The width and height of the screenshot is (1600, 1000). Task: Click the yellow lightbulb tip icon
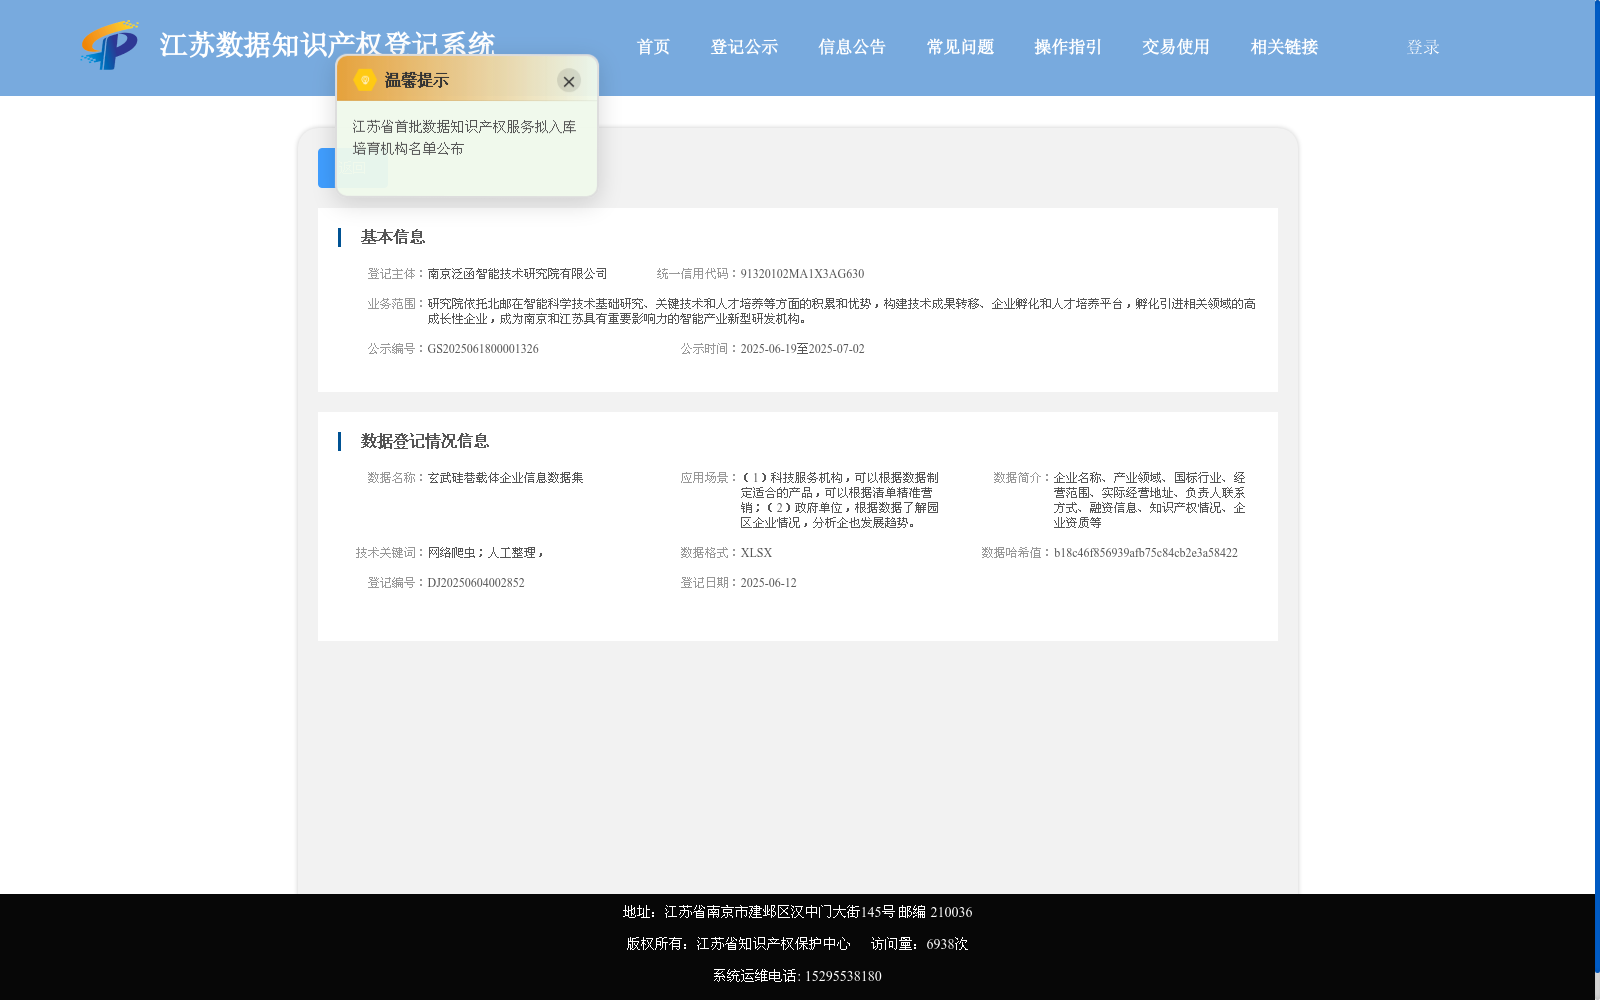coord(365,80)
